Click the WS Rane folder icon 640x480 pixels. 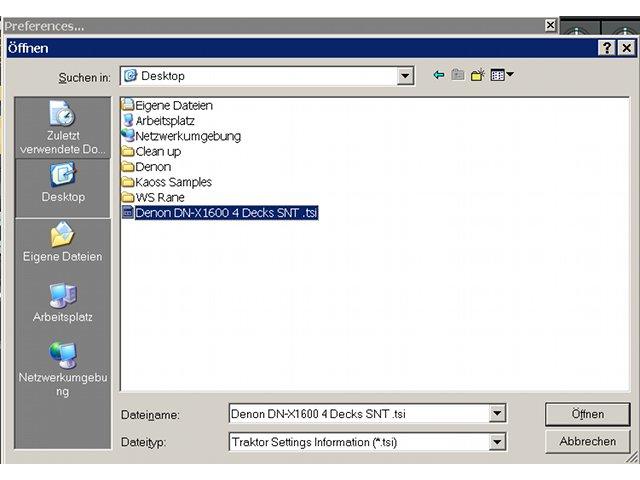[128, 198]
